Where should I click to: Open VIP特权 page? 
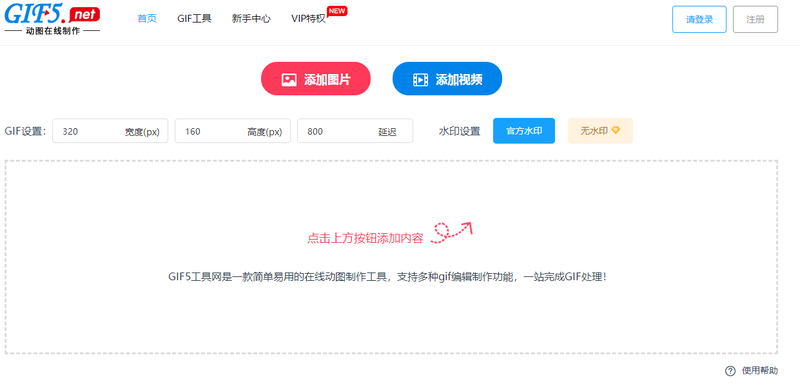click(308, 19)
